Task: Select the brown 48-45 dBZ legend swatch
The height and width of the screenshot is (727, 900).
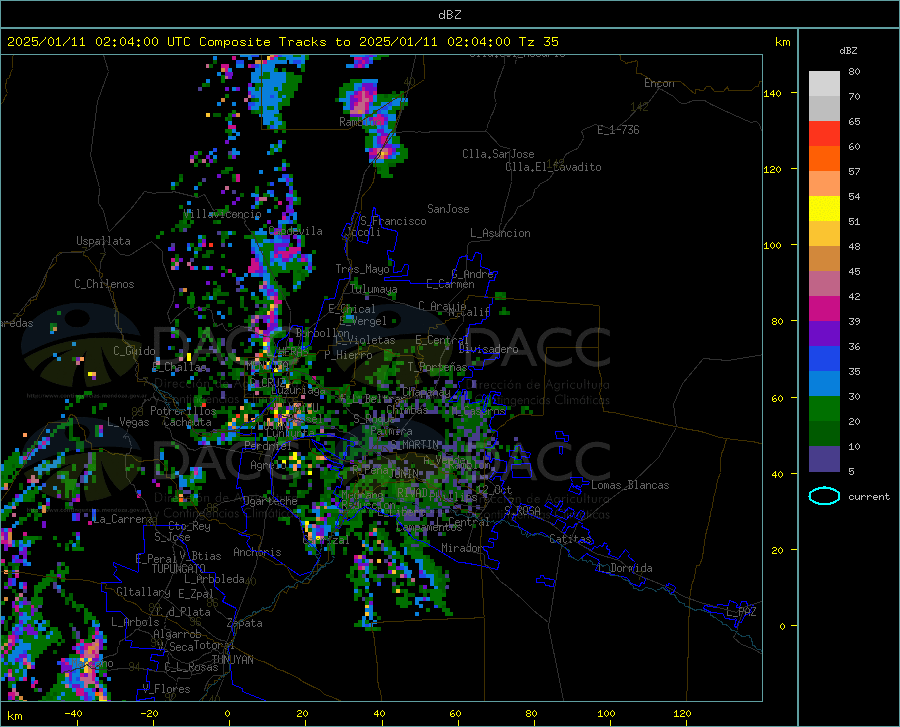Action: pyautogui.click(x=824, y=259)
